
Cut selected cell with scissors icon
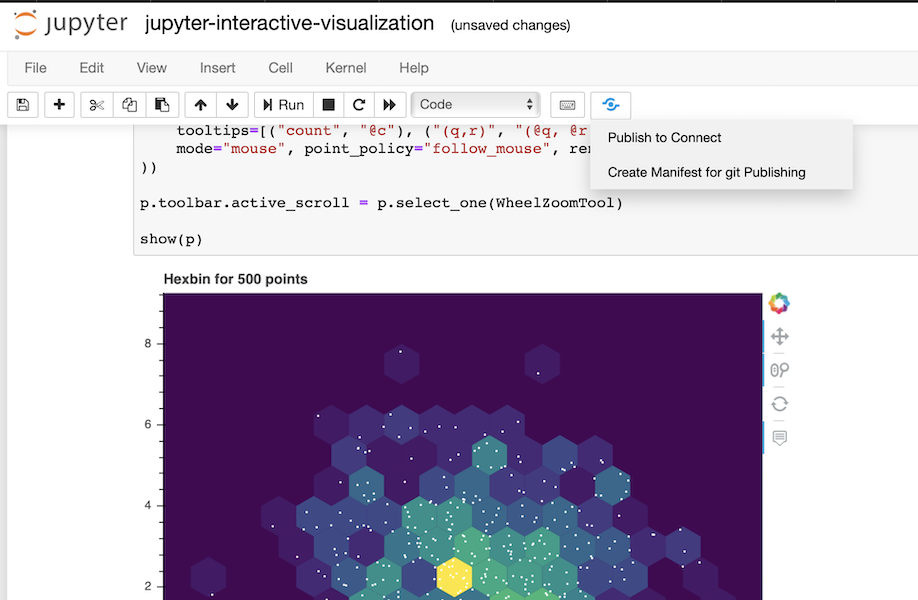tap(96, 104)
